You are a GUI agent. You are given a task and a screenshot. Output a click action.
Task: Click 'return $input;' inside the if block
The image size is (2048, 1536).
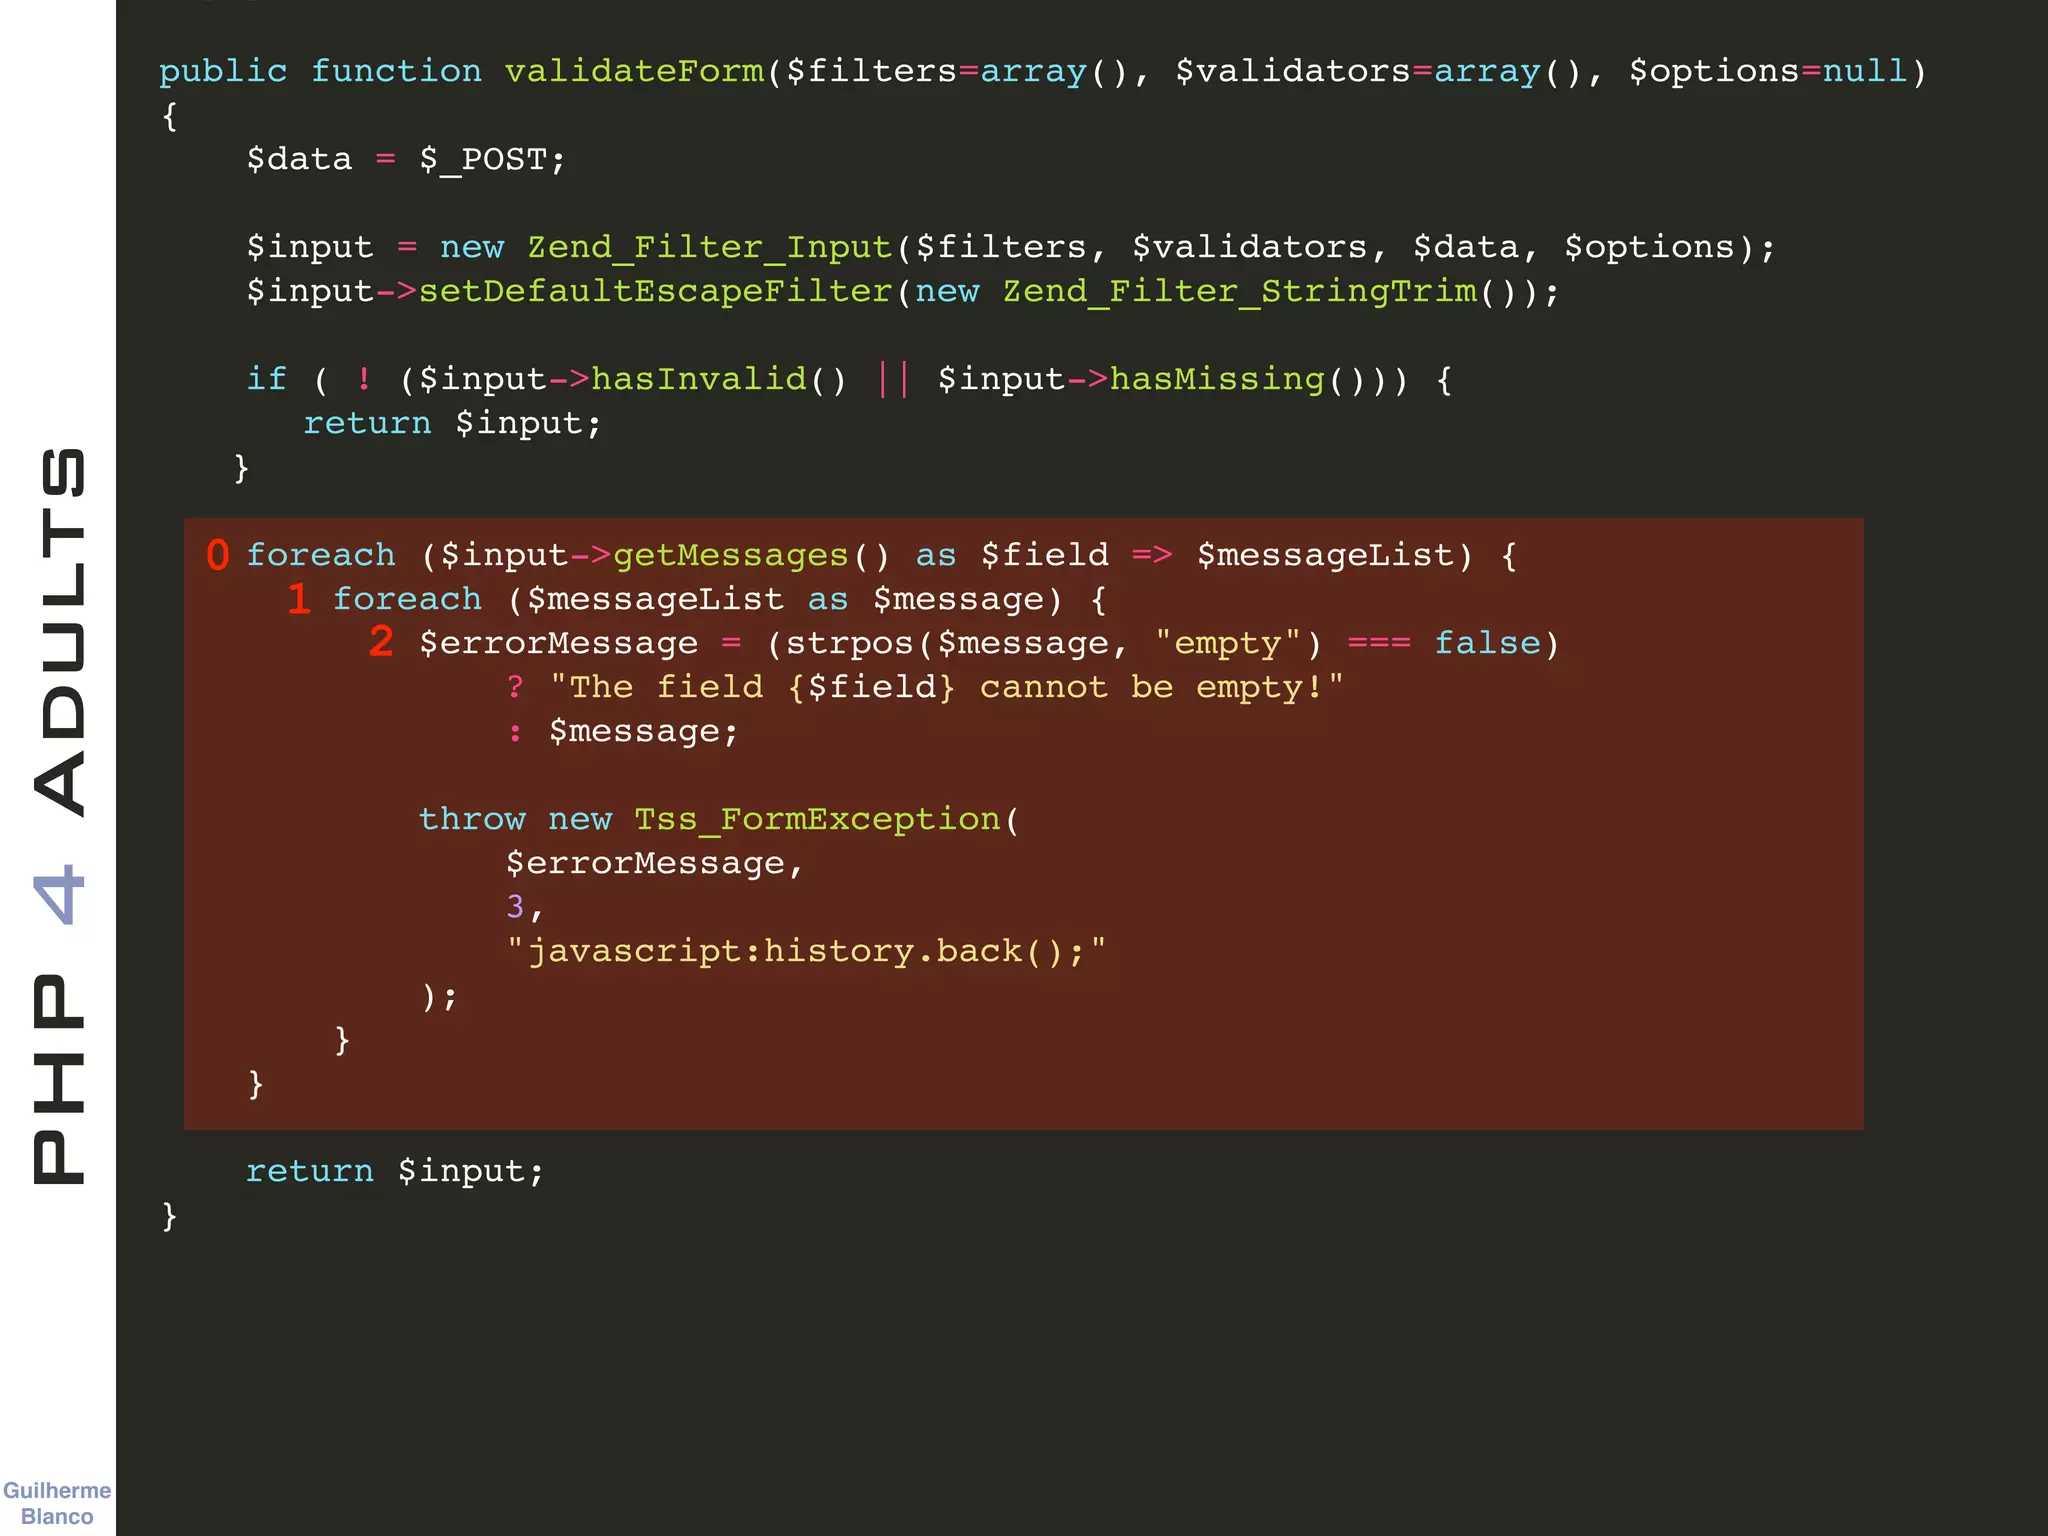(x=452, y=424)
